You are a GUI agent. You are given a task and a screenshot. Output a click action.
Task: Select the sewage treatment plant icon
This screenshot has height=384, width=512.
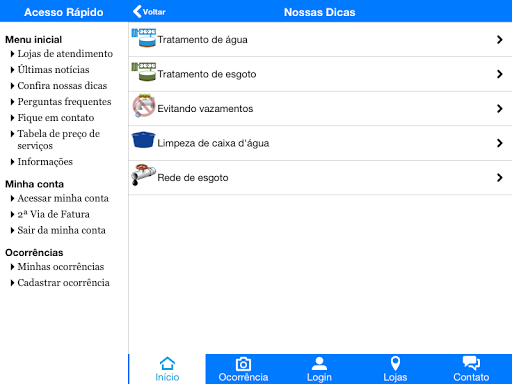[144, 72]
